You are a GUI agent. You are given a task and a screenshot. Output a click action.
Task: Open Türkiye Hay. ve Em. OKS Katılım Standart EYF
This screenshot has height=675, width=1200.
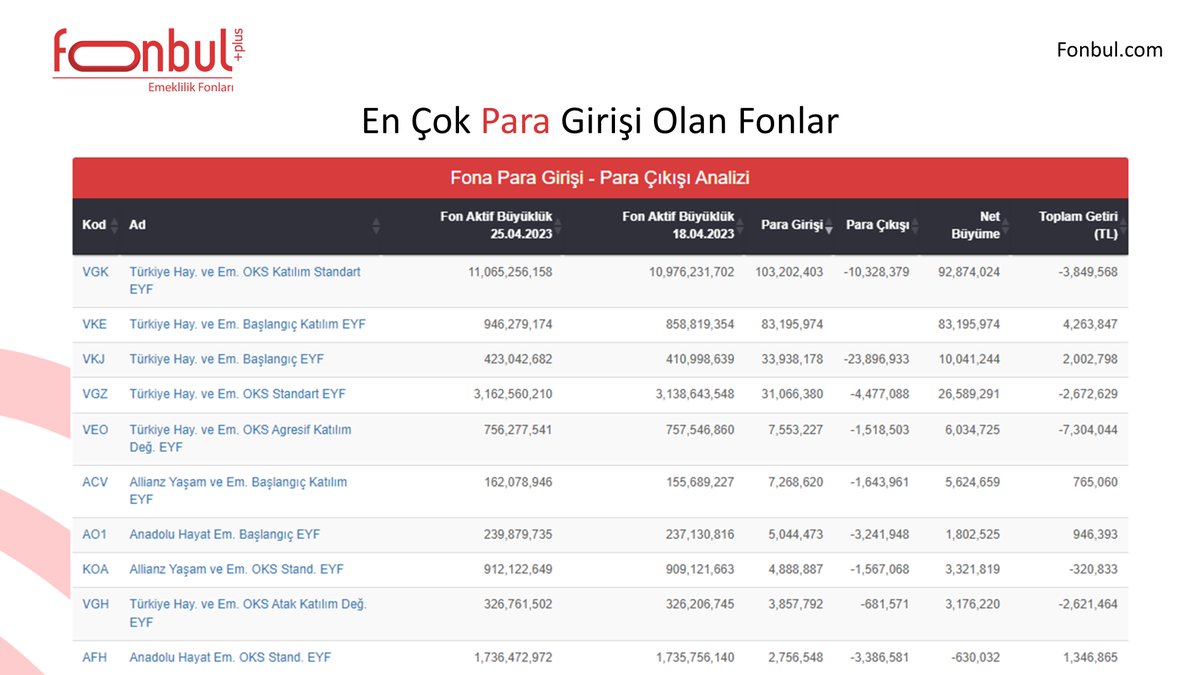coord(245,281)
